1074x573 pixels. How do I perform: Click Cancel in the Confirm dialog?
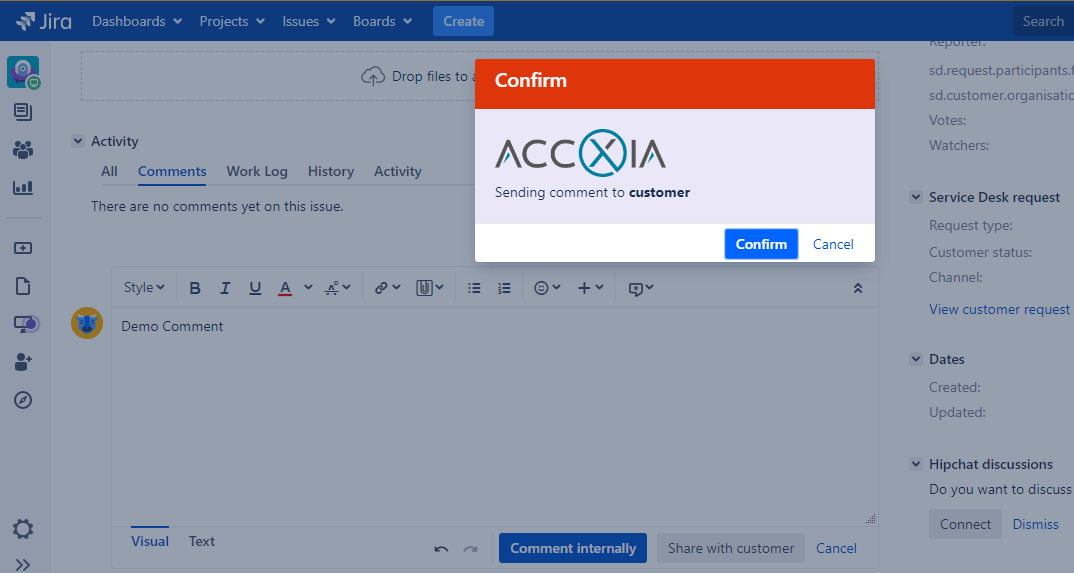[833, 244]
